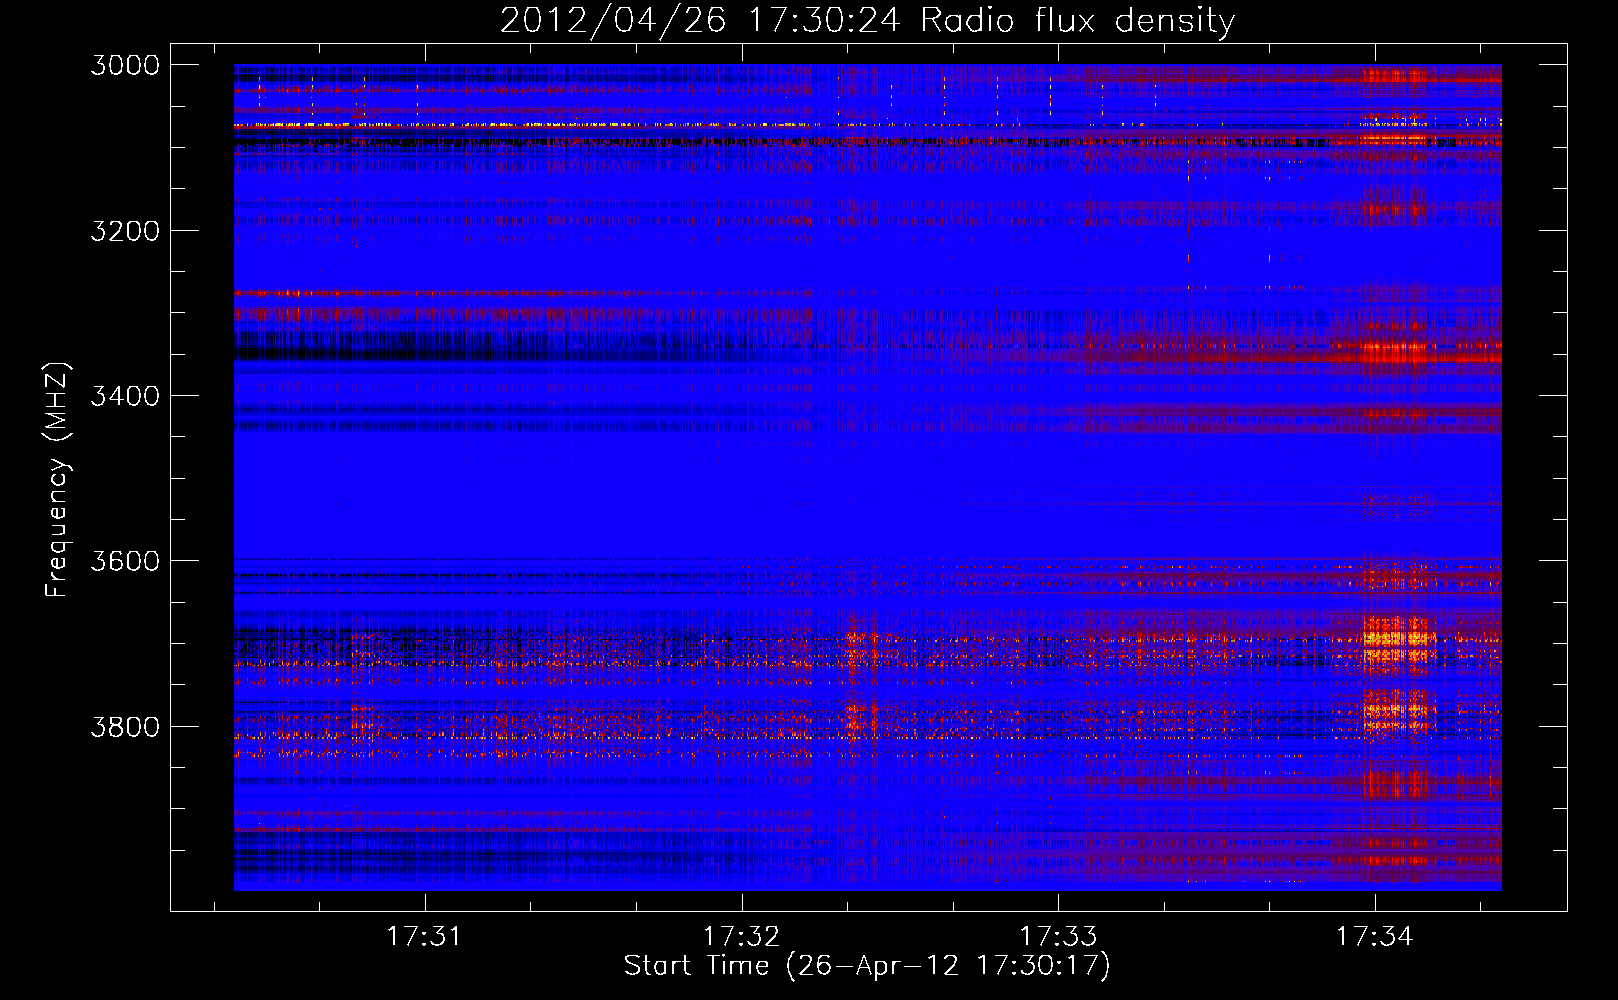This screenshot has width=1618, height=1000.
Task: Click the bright yellow burst near 3700 MHz at 17:34
Action: point(1397,640)
